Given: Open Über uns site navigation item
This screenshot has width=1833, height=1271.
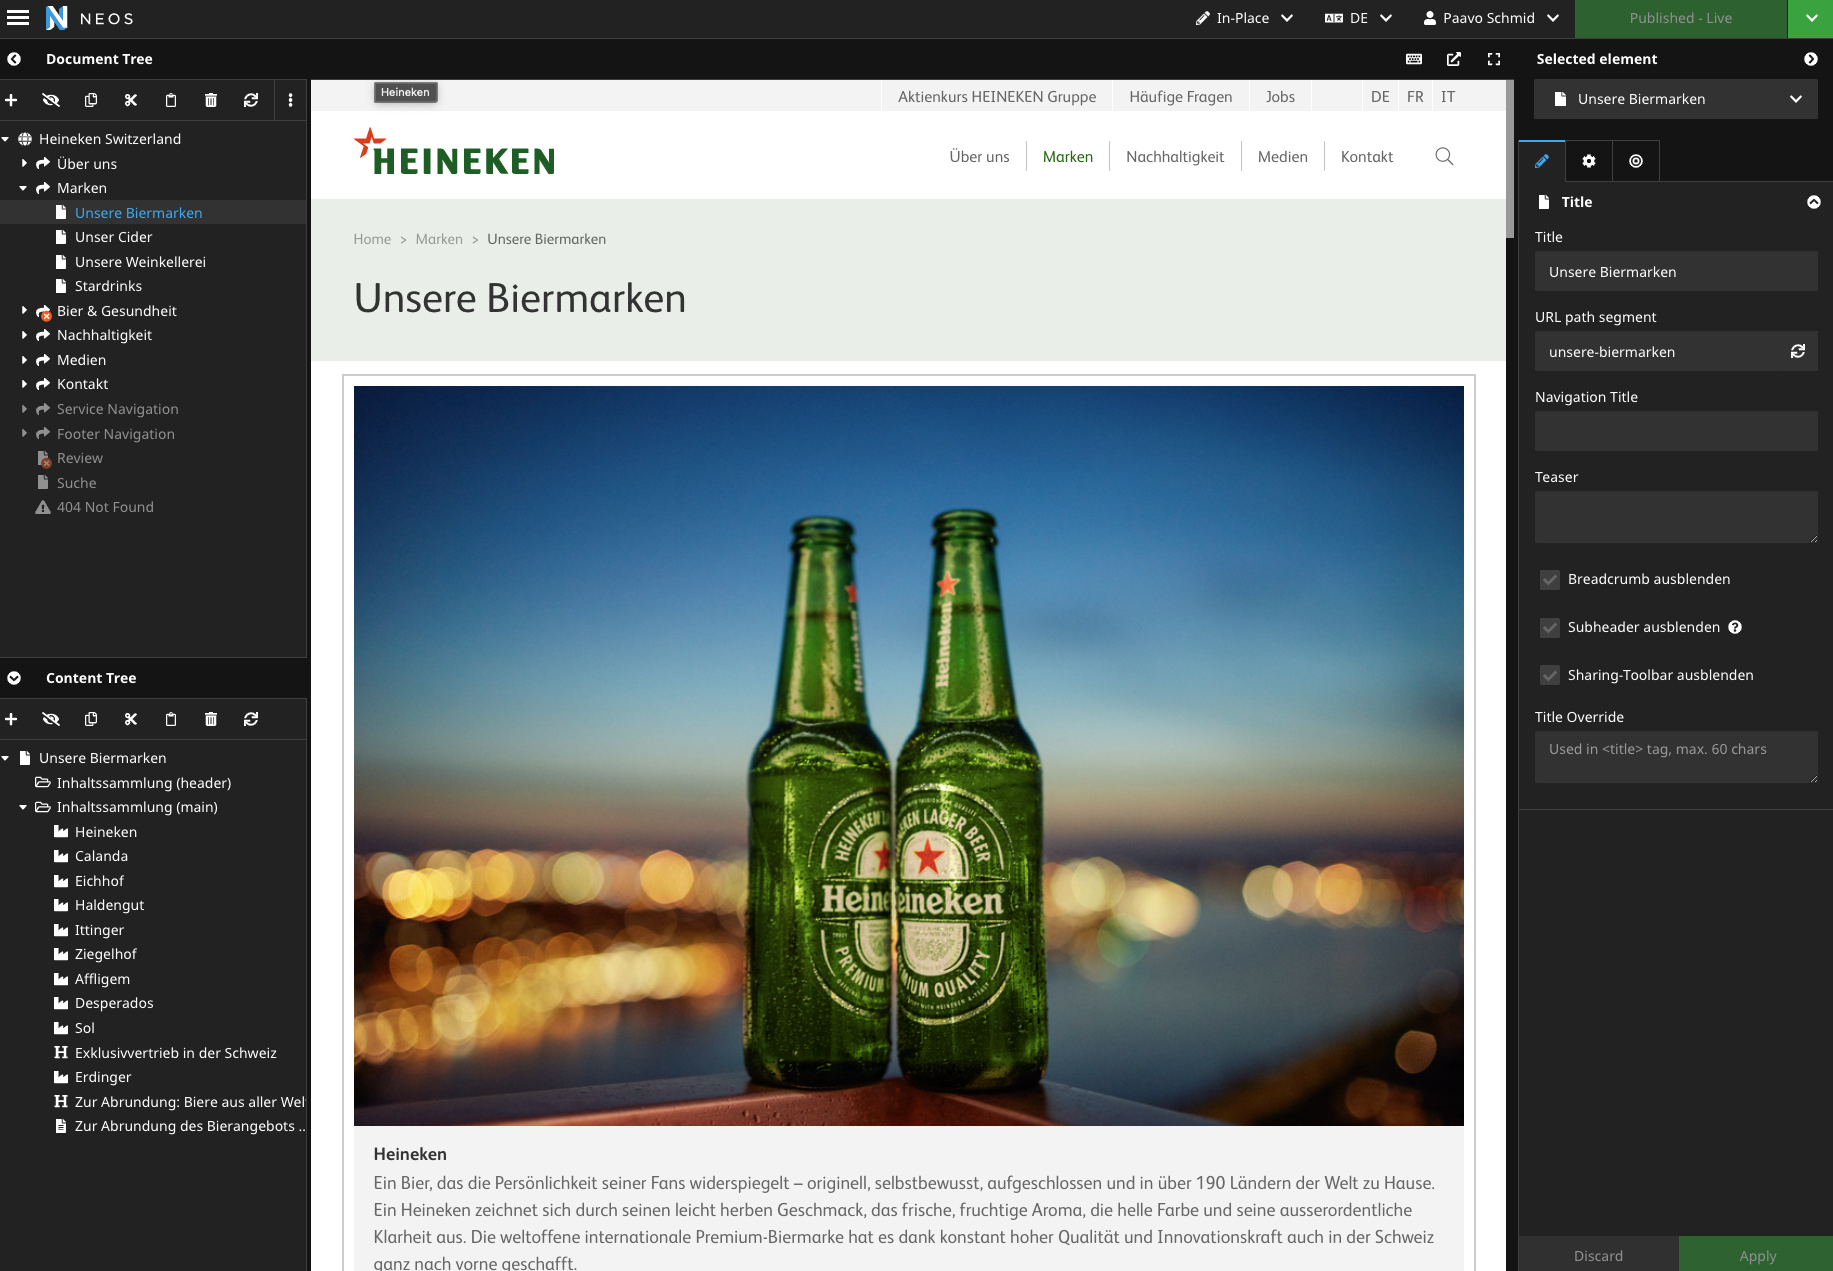Looking at the screenshot, I should click(x=979, y=157).
